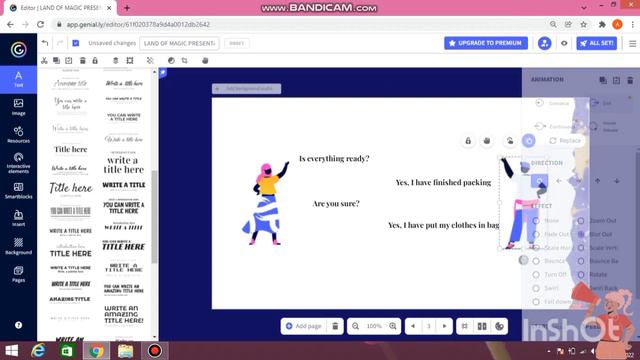Copy the selected element from the toolbar
Viewport: 640px width, 360px height.
click(x=56, y=60)
